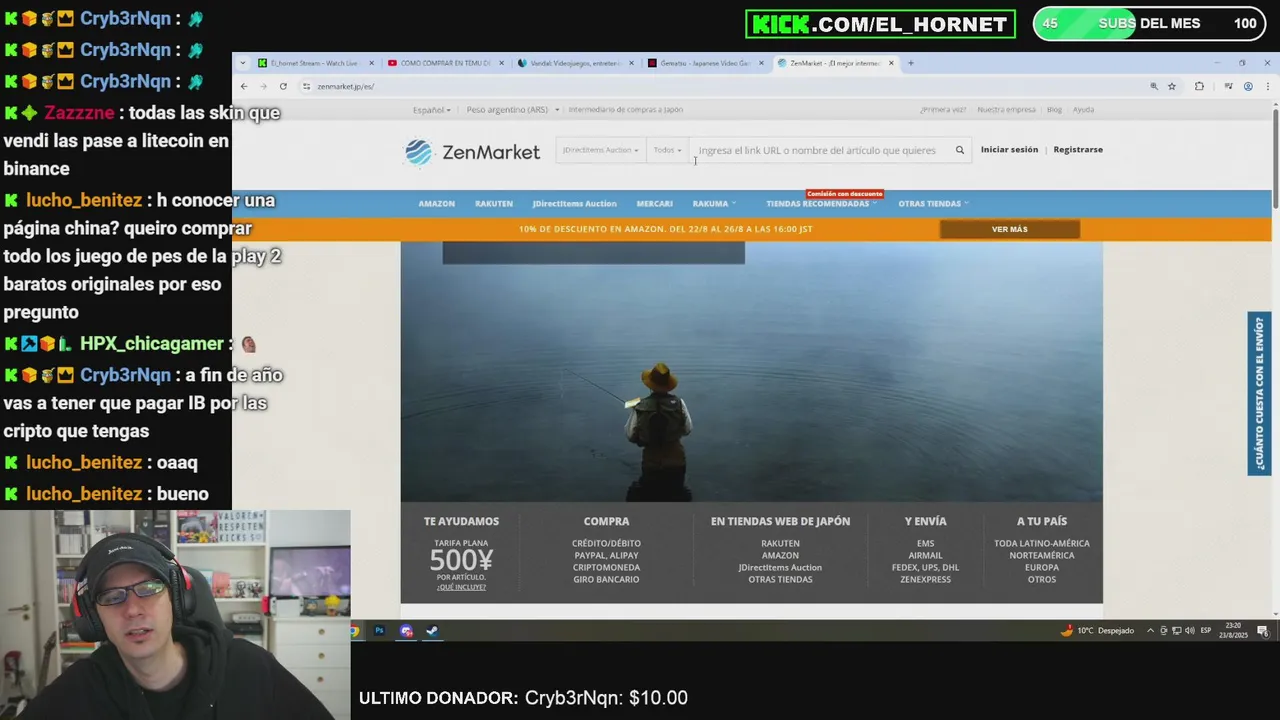Expand the RAKUMA nav menu
Image resolution: width=1280 pixels, height=720 pixels.
click(713, 204)
